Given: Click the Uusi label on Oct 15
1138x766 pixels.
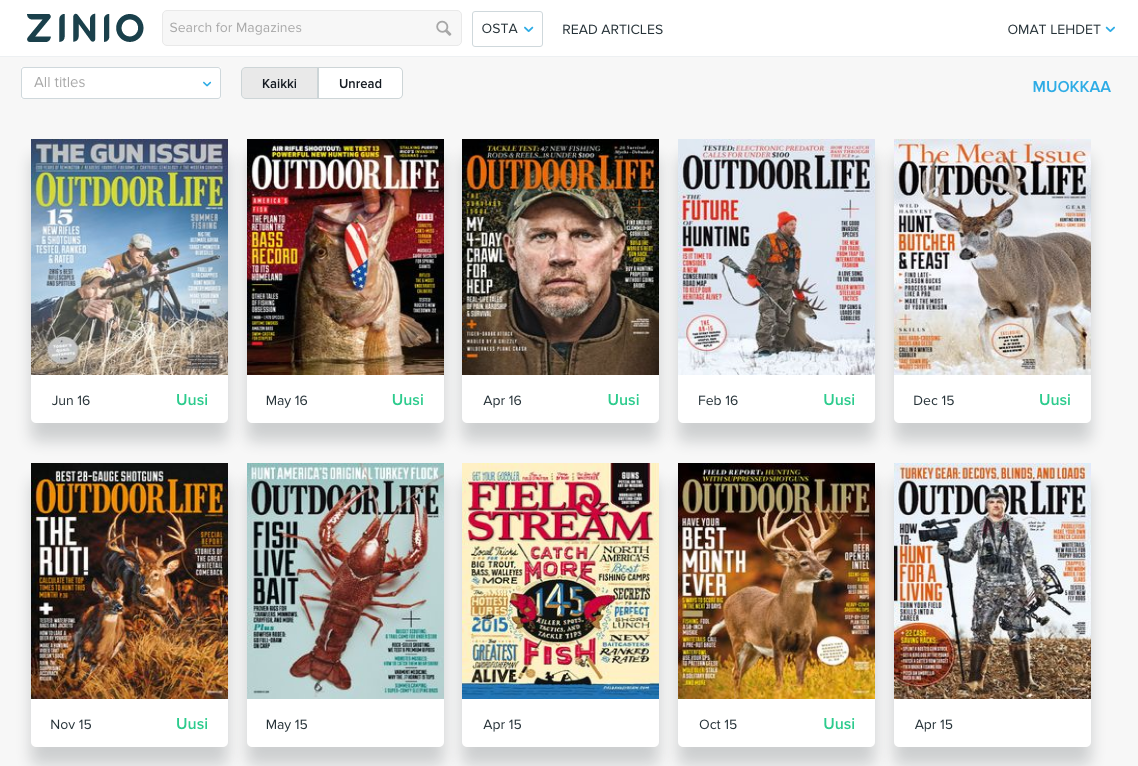Looking at the screenshot, I should pos(839,724).
